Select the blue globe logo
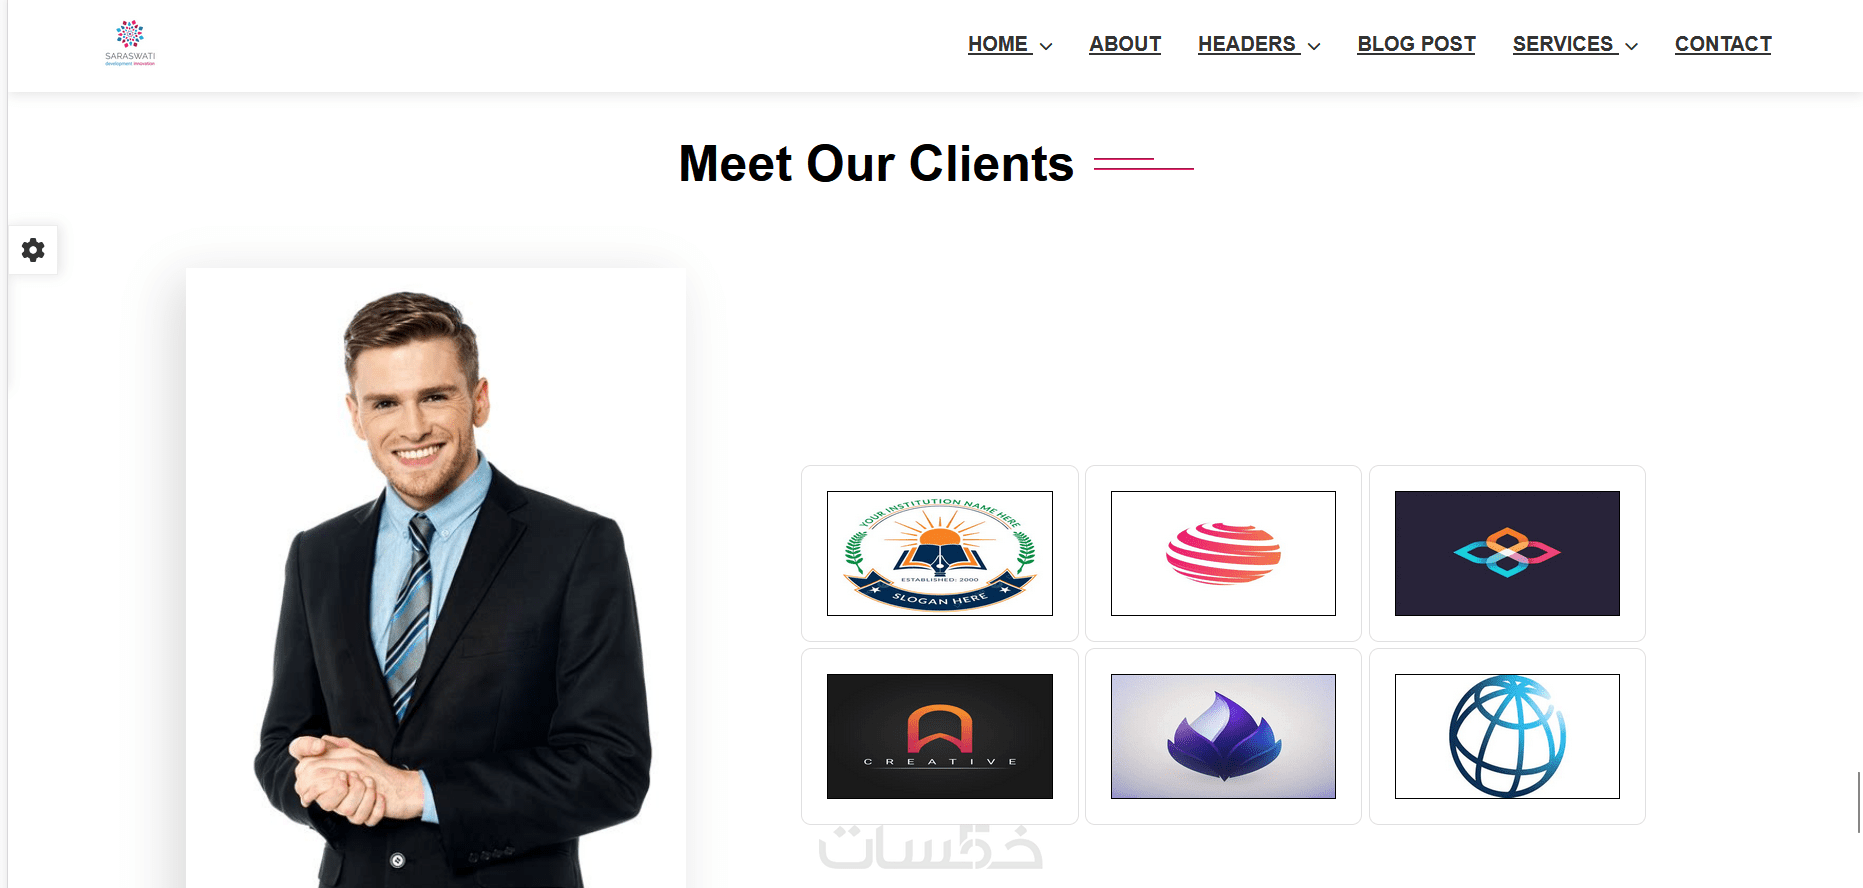The height and width of the screenshot is (888, 1863). (x=1507, y=736)
